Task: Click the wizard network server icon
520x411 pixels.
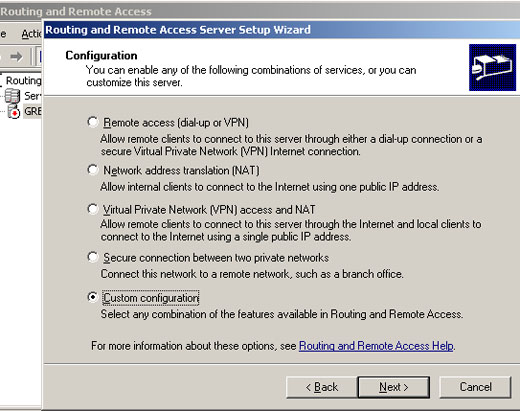Action: tap(492, 68)
